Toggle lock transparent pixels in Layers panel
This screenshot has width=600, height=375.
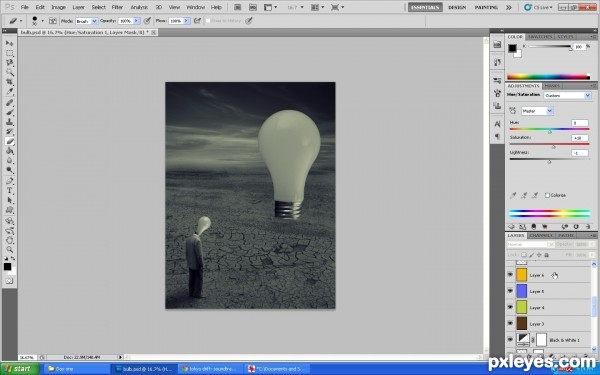pos(524,255)
